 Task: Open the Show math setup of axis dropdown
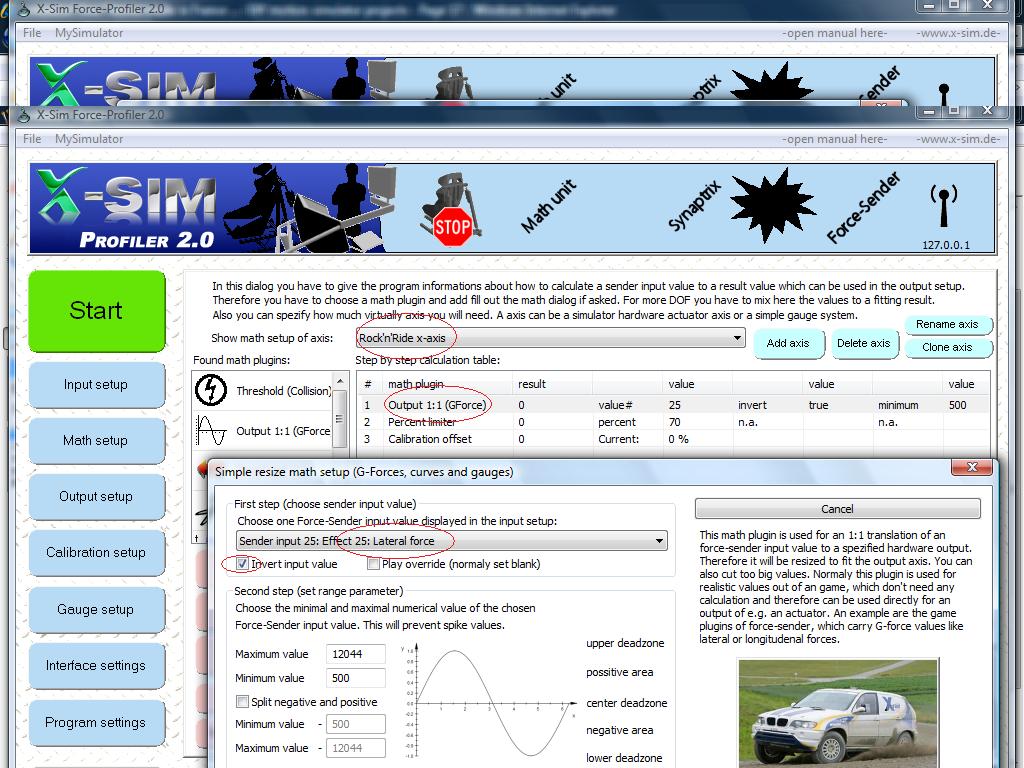point(551,338)
